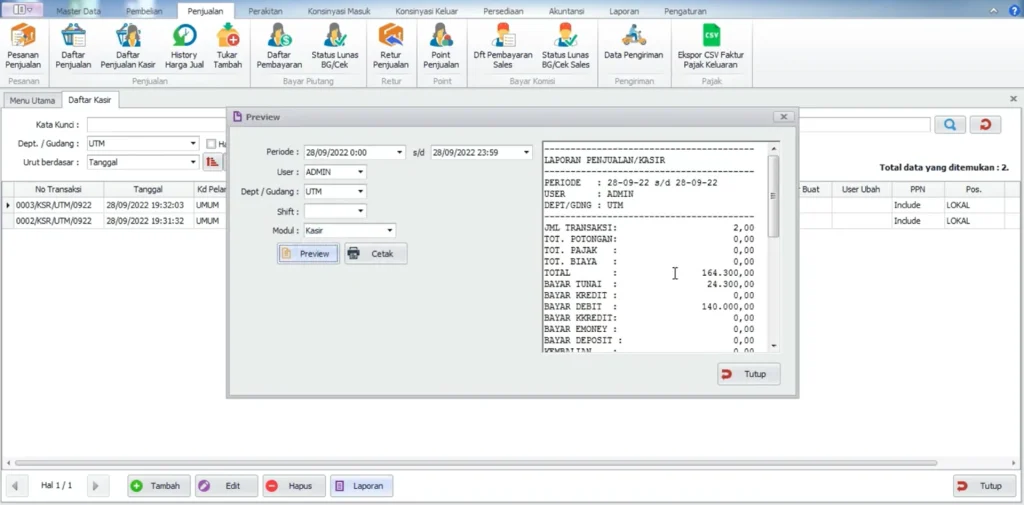Open Pesanan Penjualan from the ribbon
The image size is (1024, 505).
(24, 45)
